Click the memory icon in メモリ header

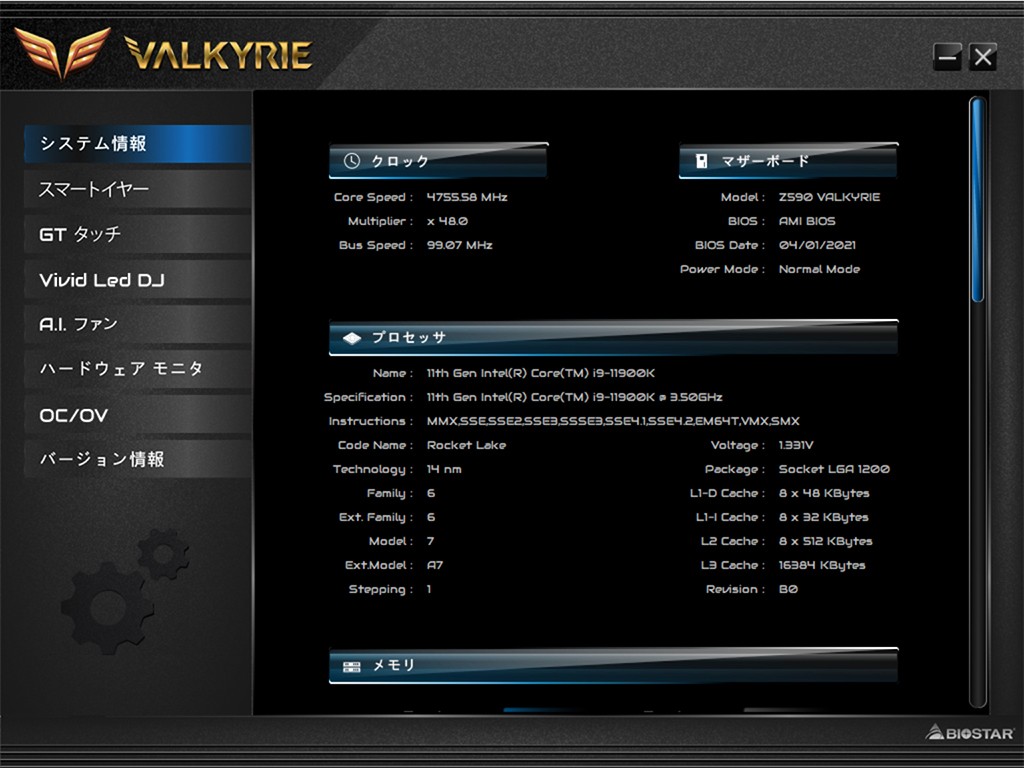point(352,666)
